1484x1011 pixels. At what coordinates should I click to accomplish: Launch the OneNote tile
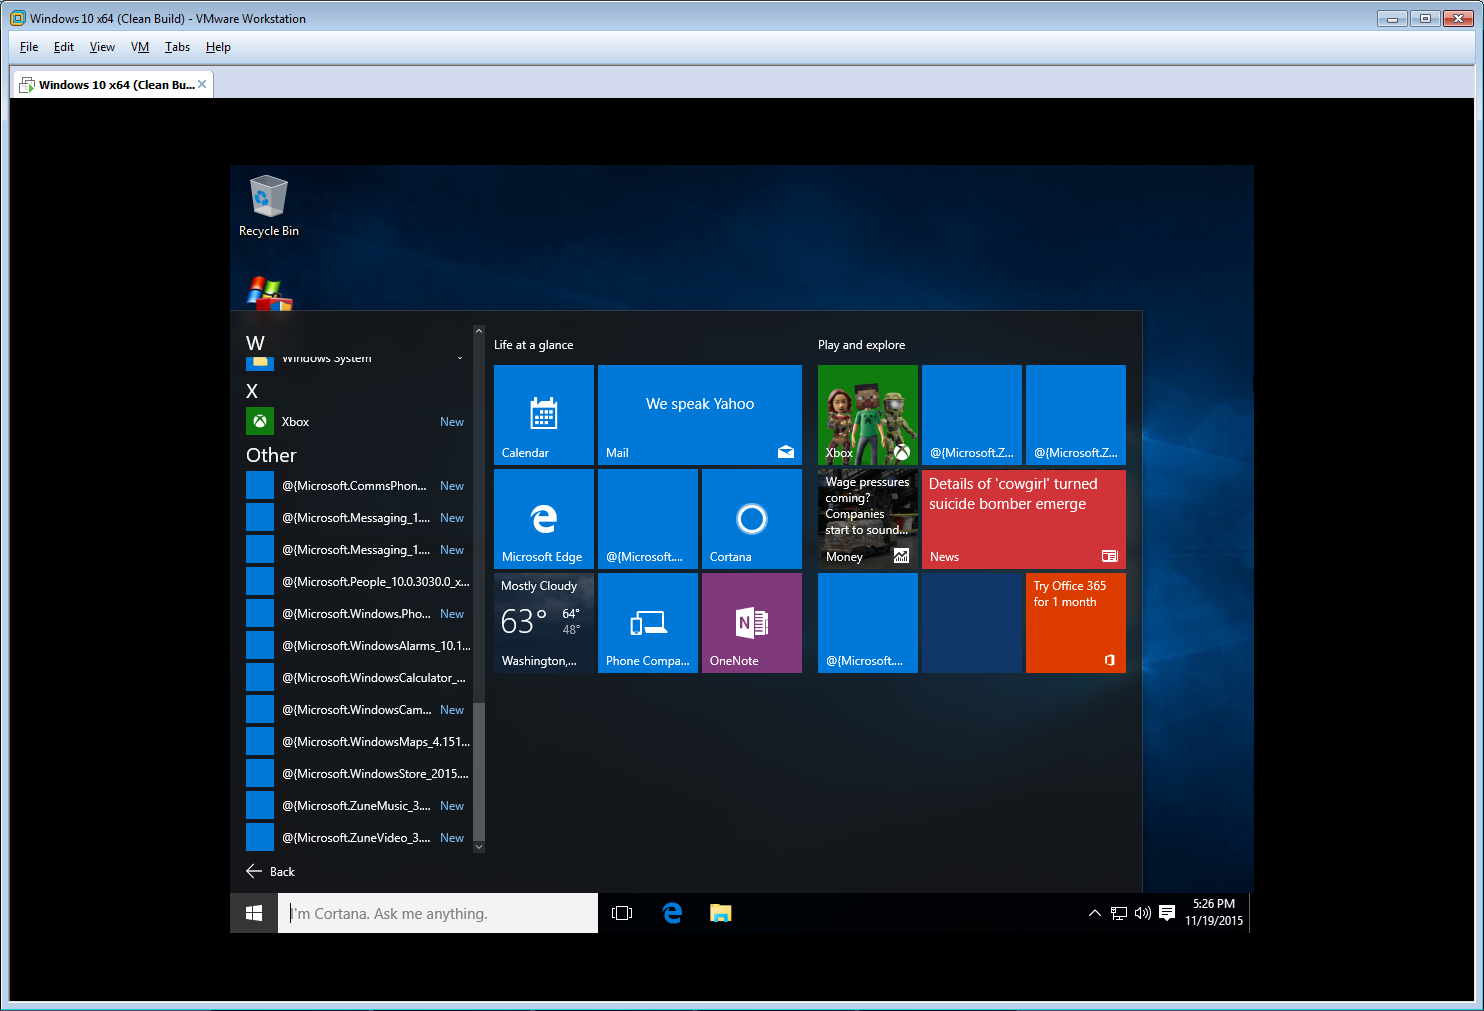pyautogui.click(x=751, y=623)
